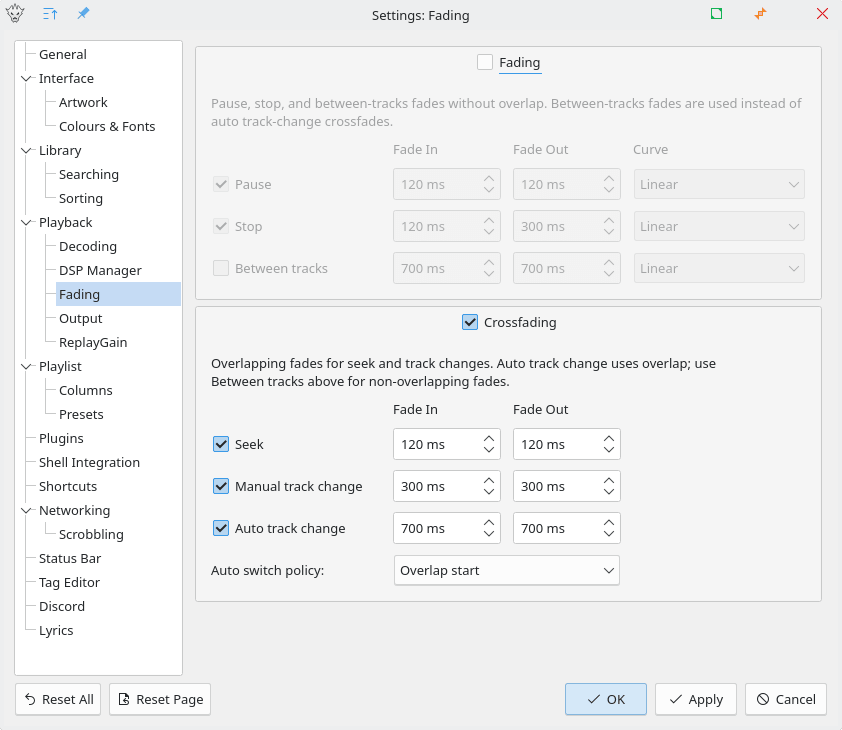Click the pin window icon in title bar
The image size is (842, 730).
click(83, 15)
